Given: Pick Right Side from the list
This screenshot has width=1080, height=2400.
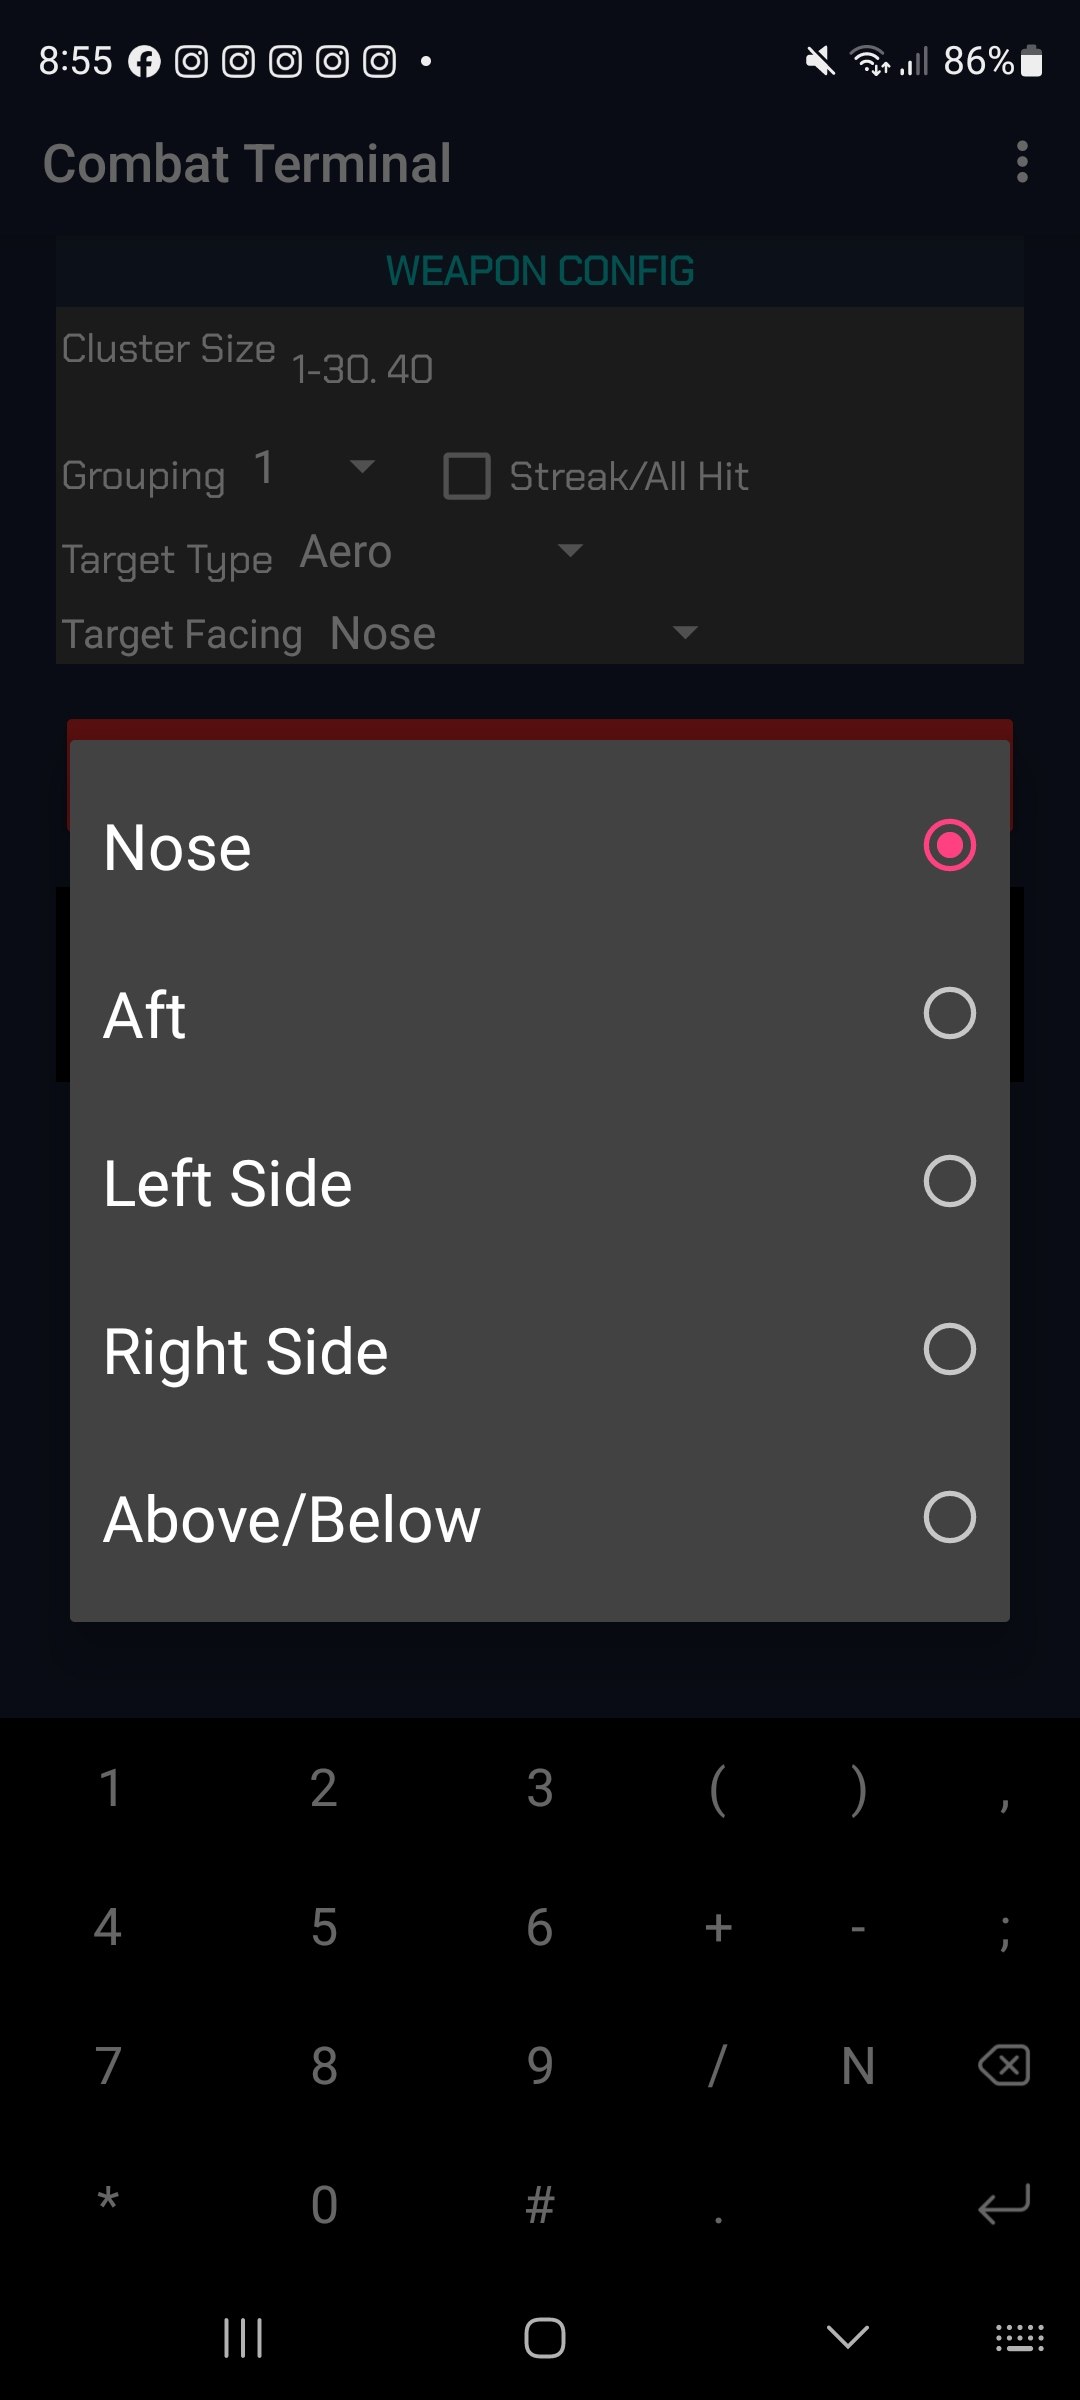Looking at the screenshot, I should (x=539, y=1350).
